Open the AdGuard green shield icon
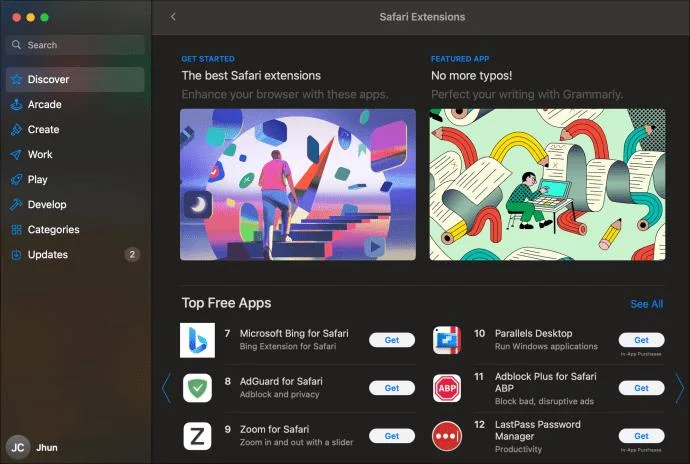 [x=197, y=388]
